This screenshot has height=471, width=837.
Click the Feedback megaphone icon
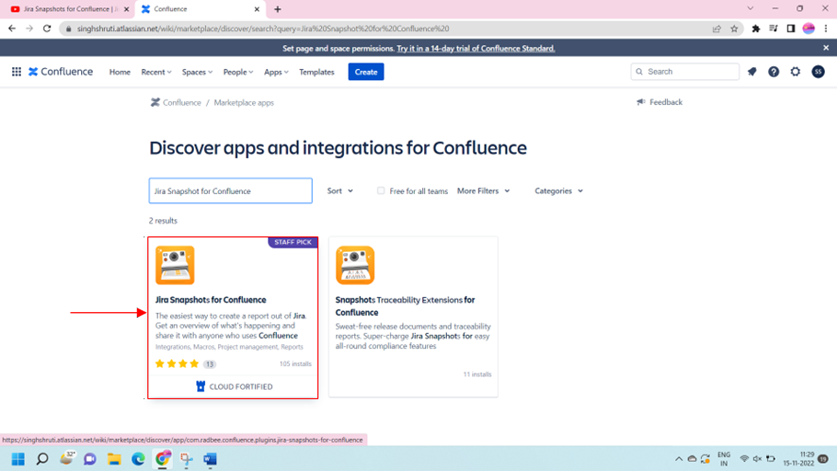point(641,102)
